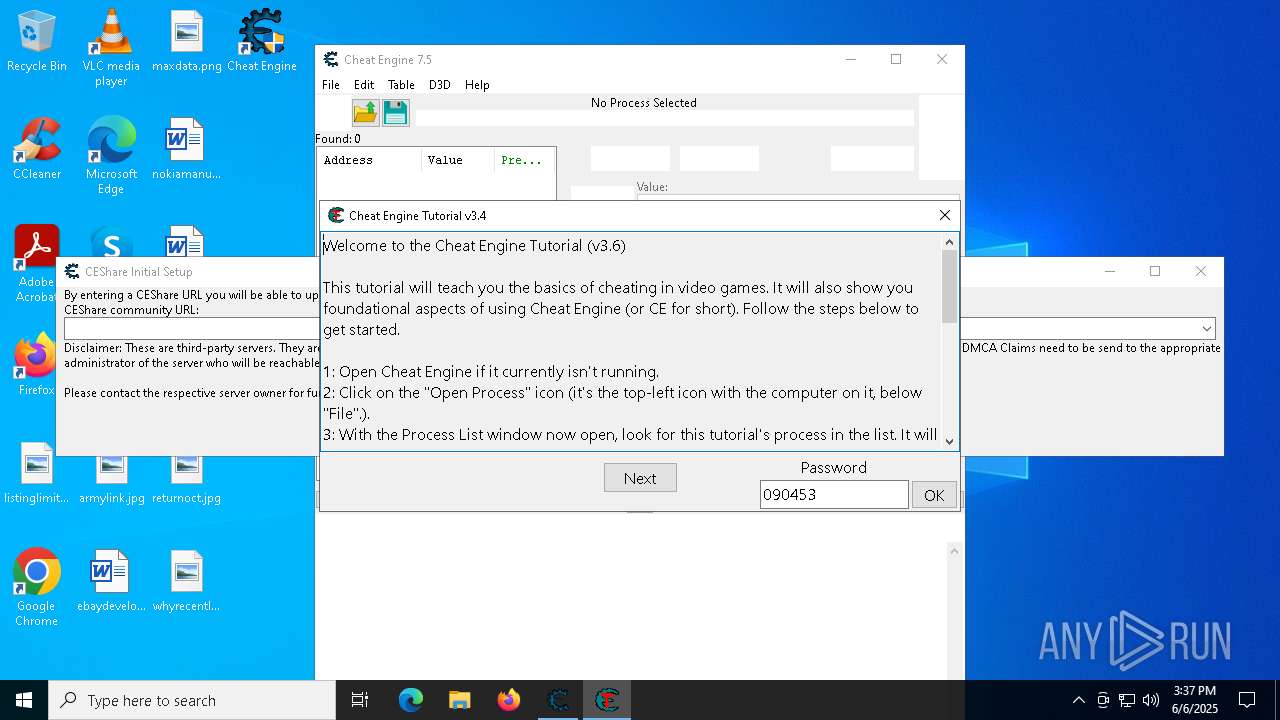Switch to Cheat Engine Tutorial taskbar icon
Screen dimensions: 1280x720
pyautogui.click(x=607, y=700)
